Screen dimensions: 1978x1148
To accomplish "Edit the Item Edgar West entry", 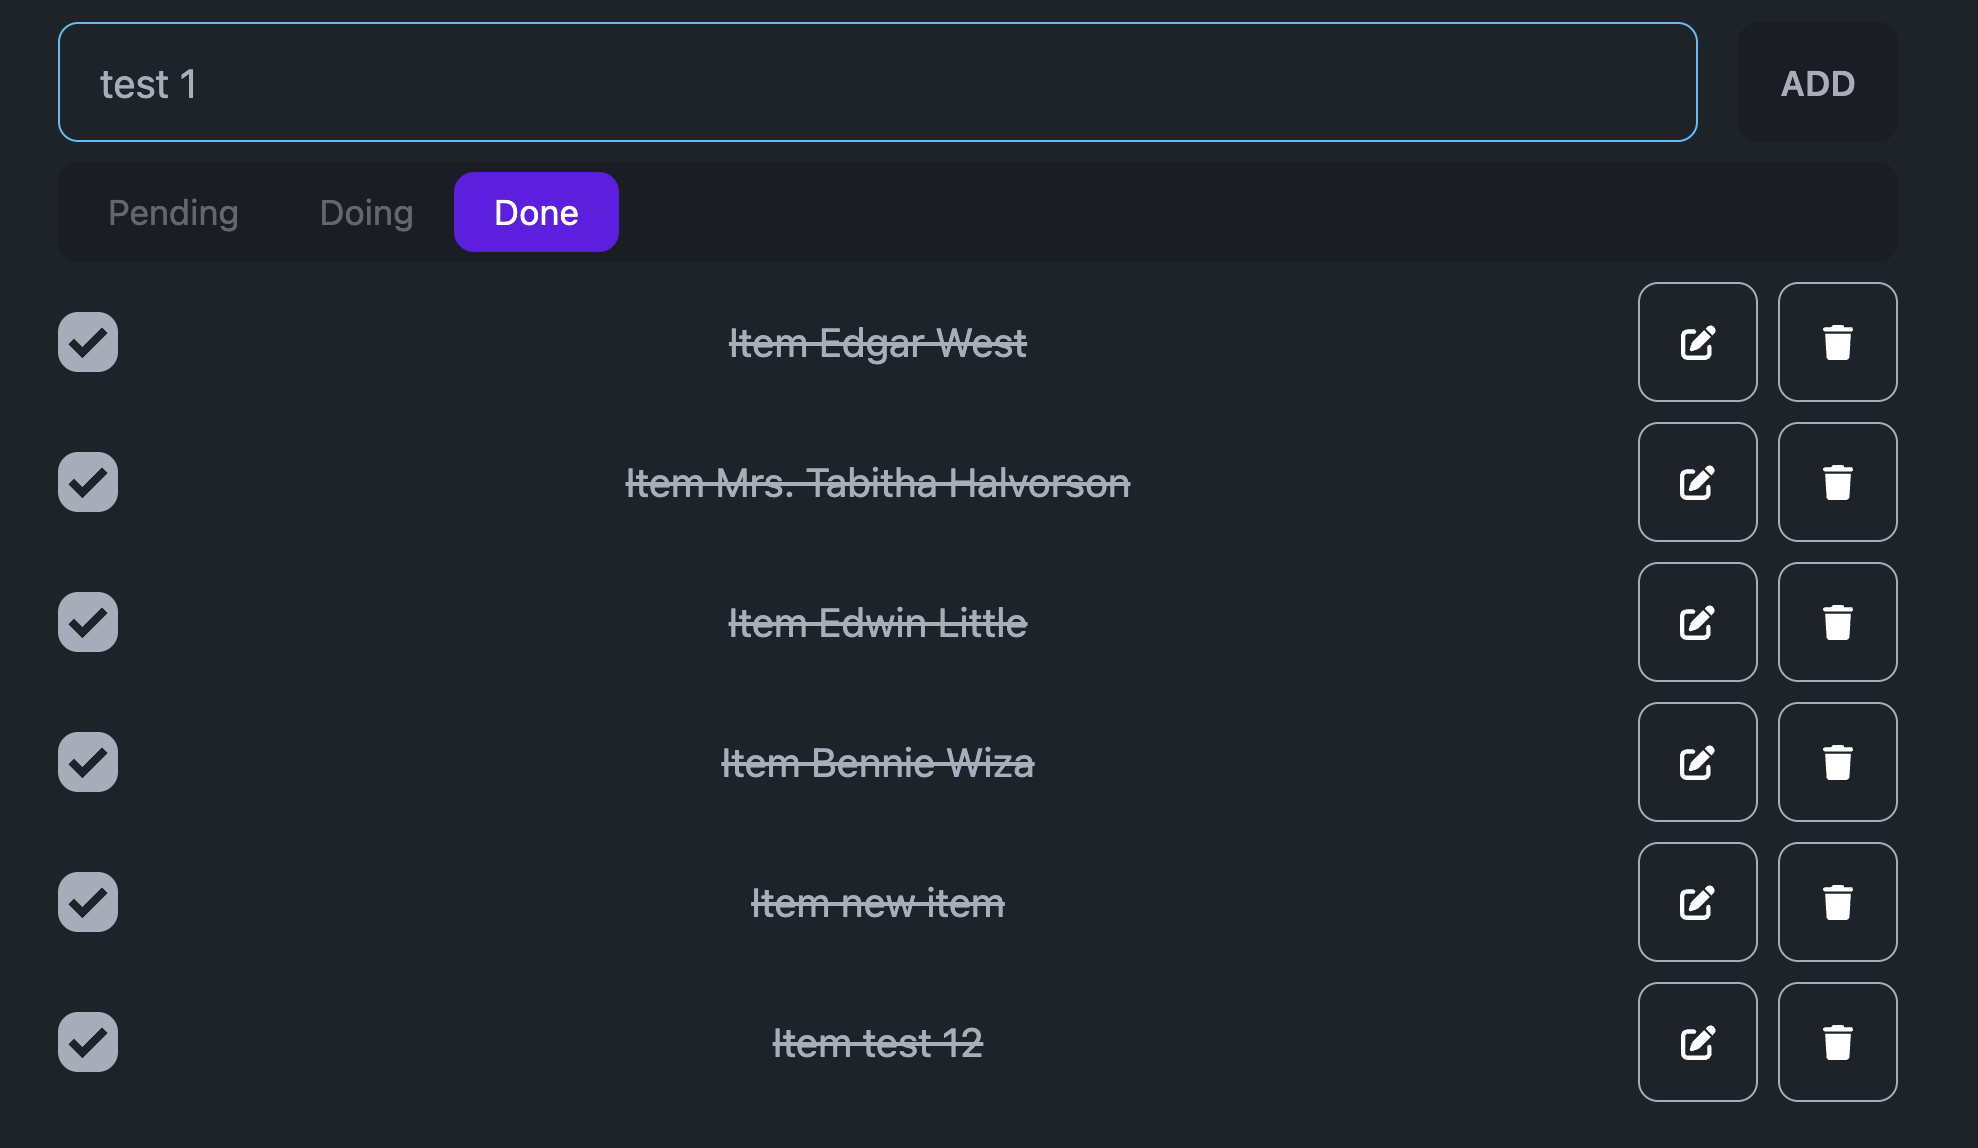I will 1697,342.
